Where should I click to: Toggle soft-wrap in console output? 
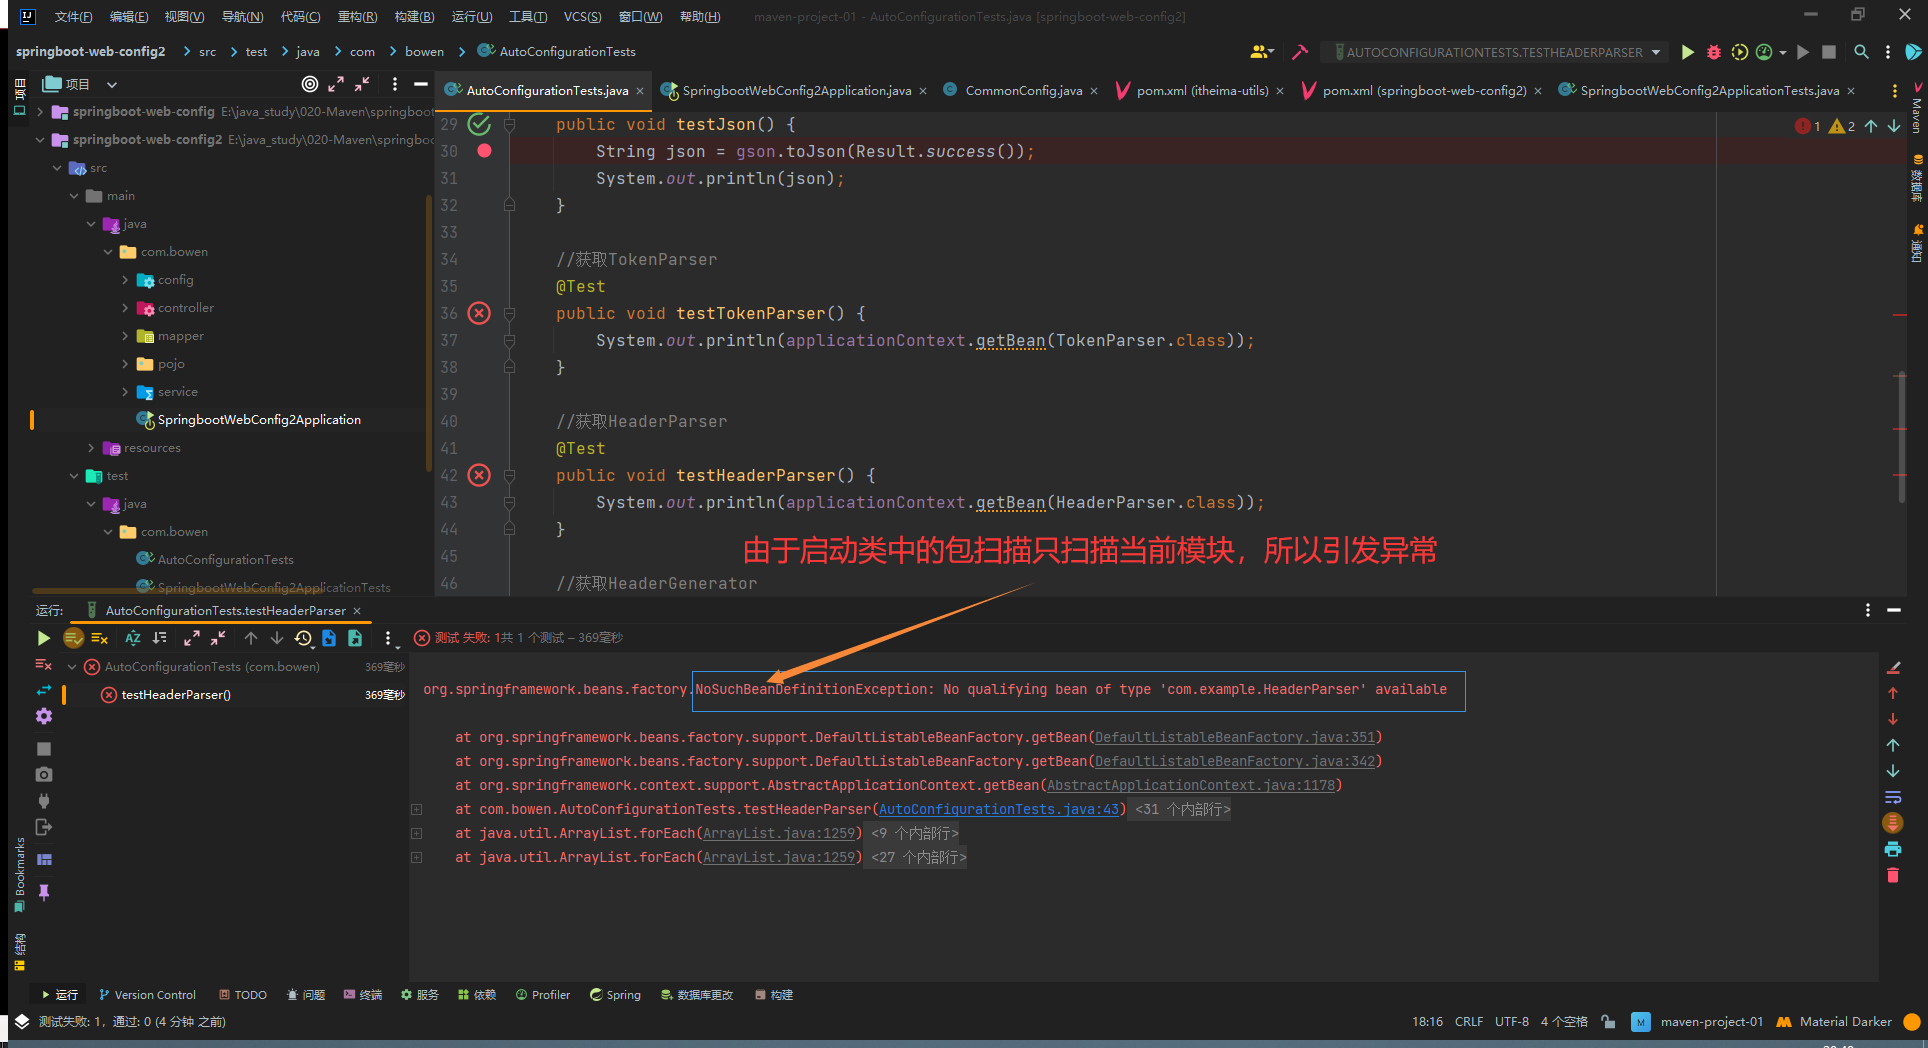coord(1893,797)
